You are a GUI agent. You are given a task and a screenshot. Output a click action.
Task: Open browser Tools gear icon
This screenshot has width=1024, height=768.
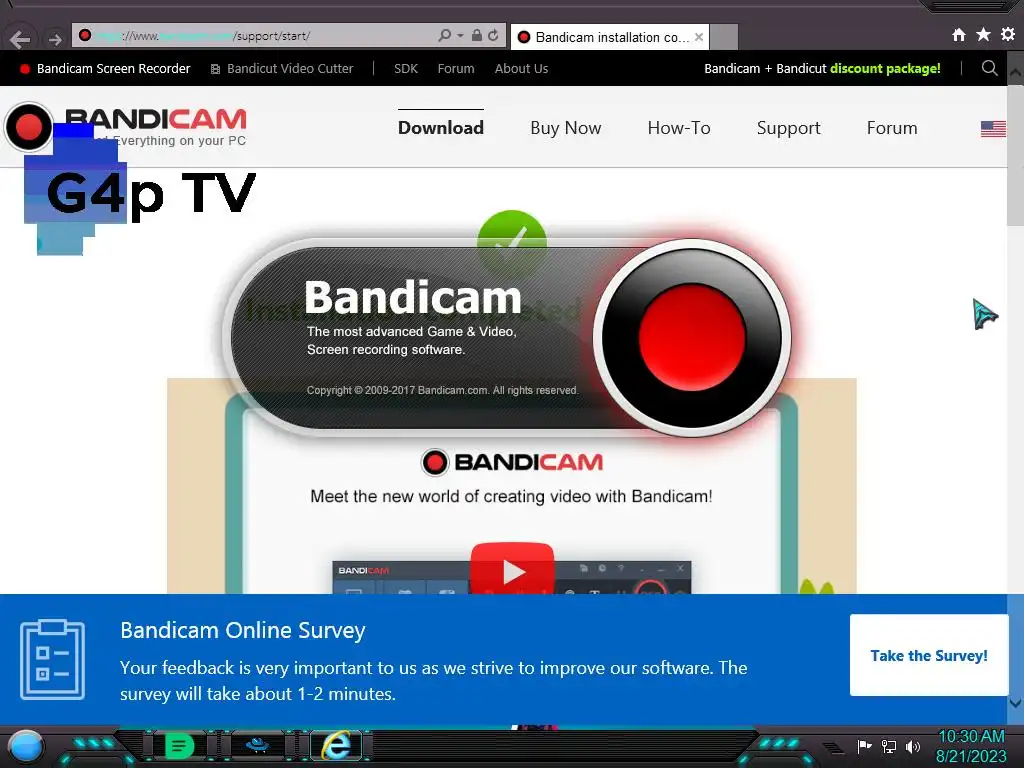click(x=1008, y=34)
